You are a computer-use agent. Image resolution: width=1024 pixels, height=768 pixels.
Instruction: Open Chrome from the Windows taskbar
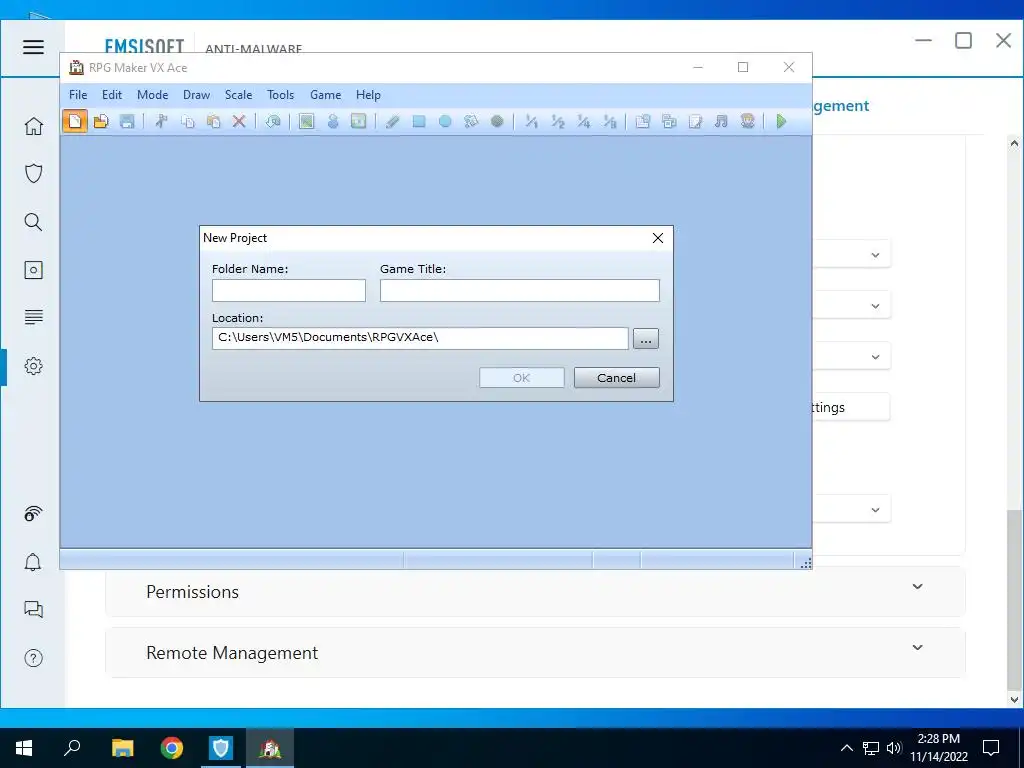pos(172,748)
